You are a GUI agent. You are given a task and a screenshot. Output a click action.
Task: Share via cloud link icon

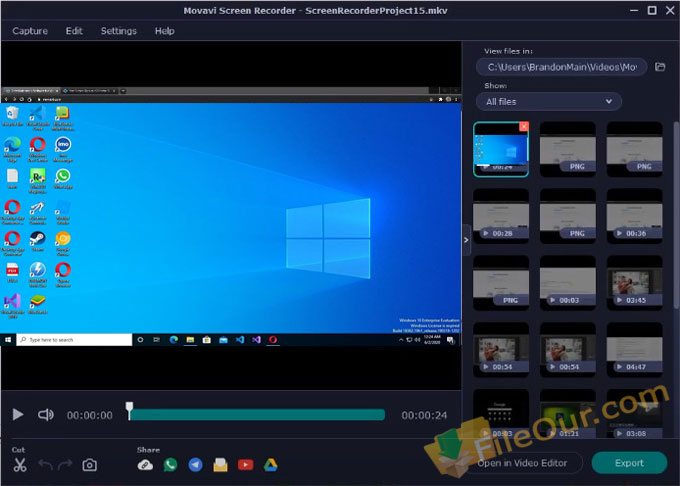click(x=145, y=465)
